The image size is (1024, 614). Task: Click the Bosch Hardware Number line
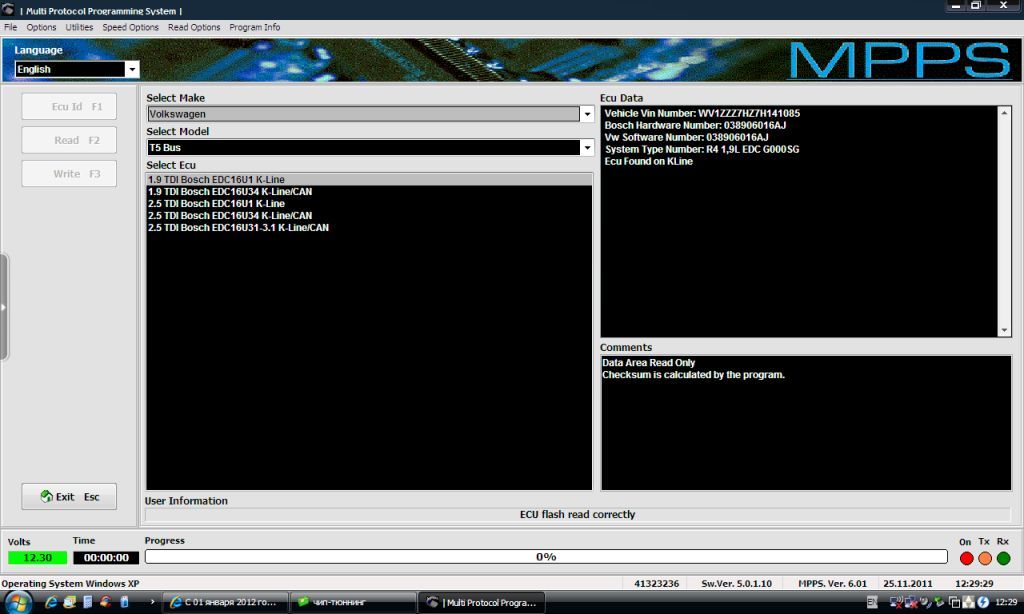(695, 125)
